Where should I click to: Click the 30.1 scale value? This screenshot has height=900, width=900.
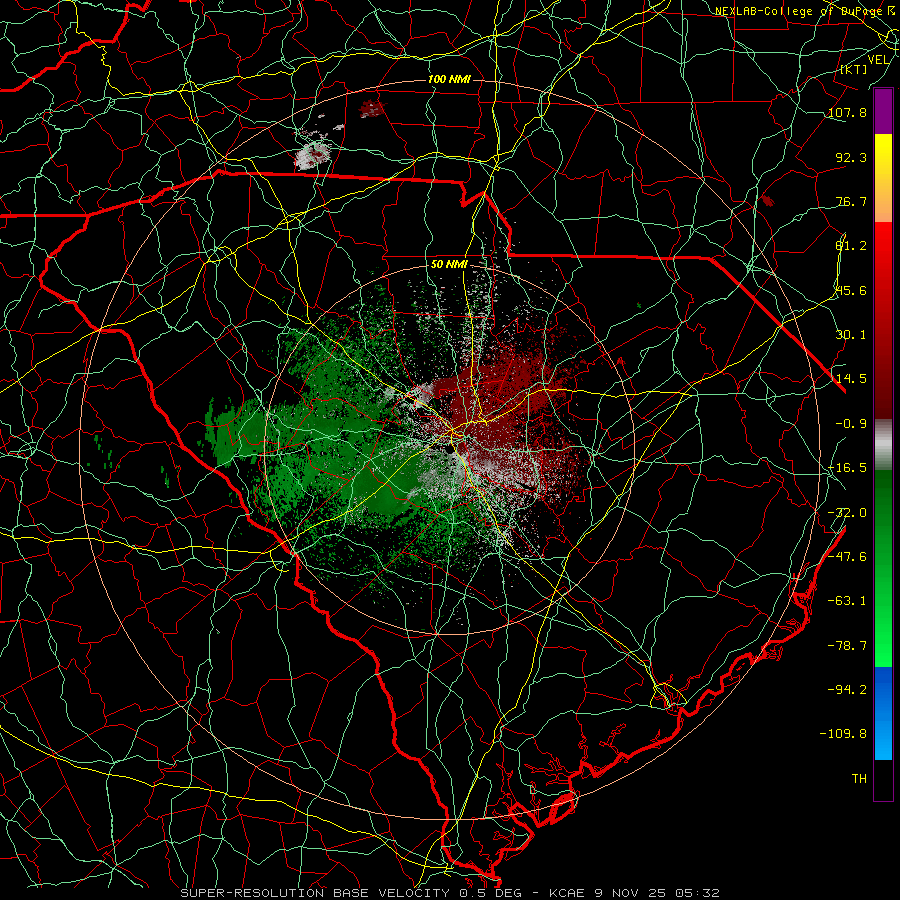851,335
